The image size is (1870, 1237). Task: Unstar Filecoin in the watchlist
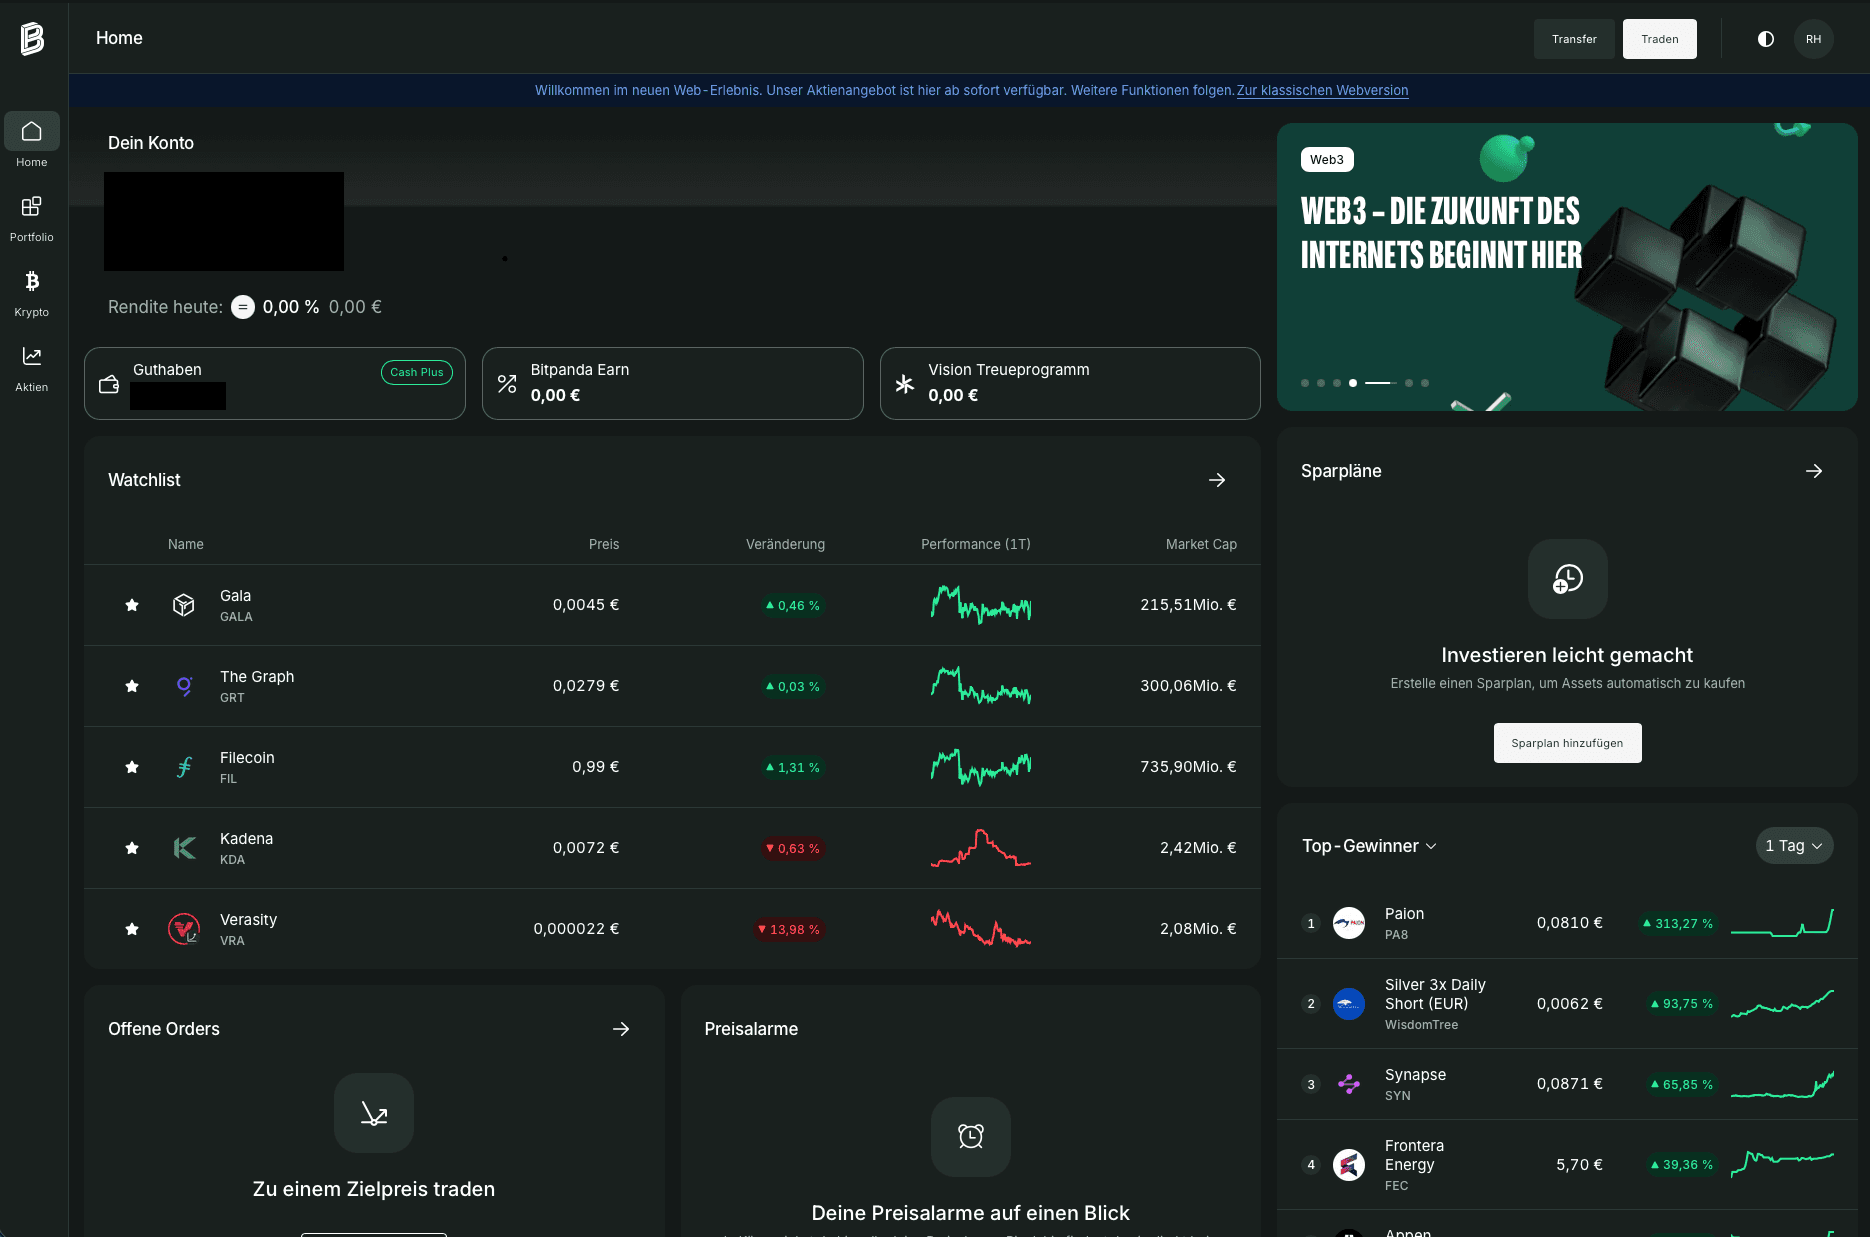point(132,767)
